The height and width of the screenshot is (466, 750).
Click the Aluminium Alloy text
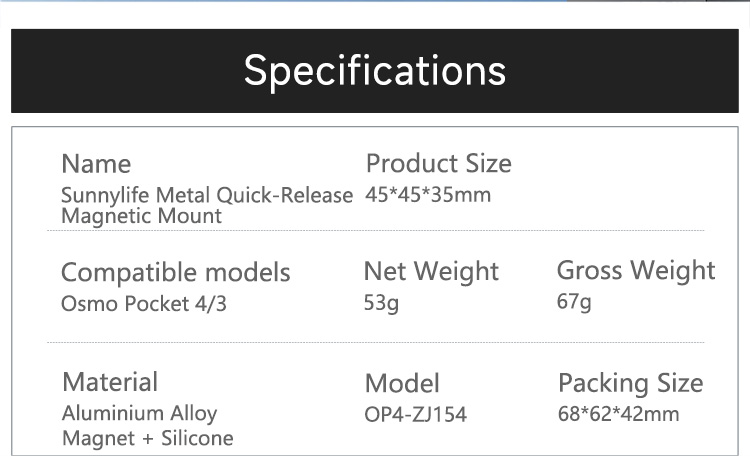pyautogui.click(x=139, y=413)
